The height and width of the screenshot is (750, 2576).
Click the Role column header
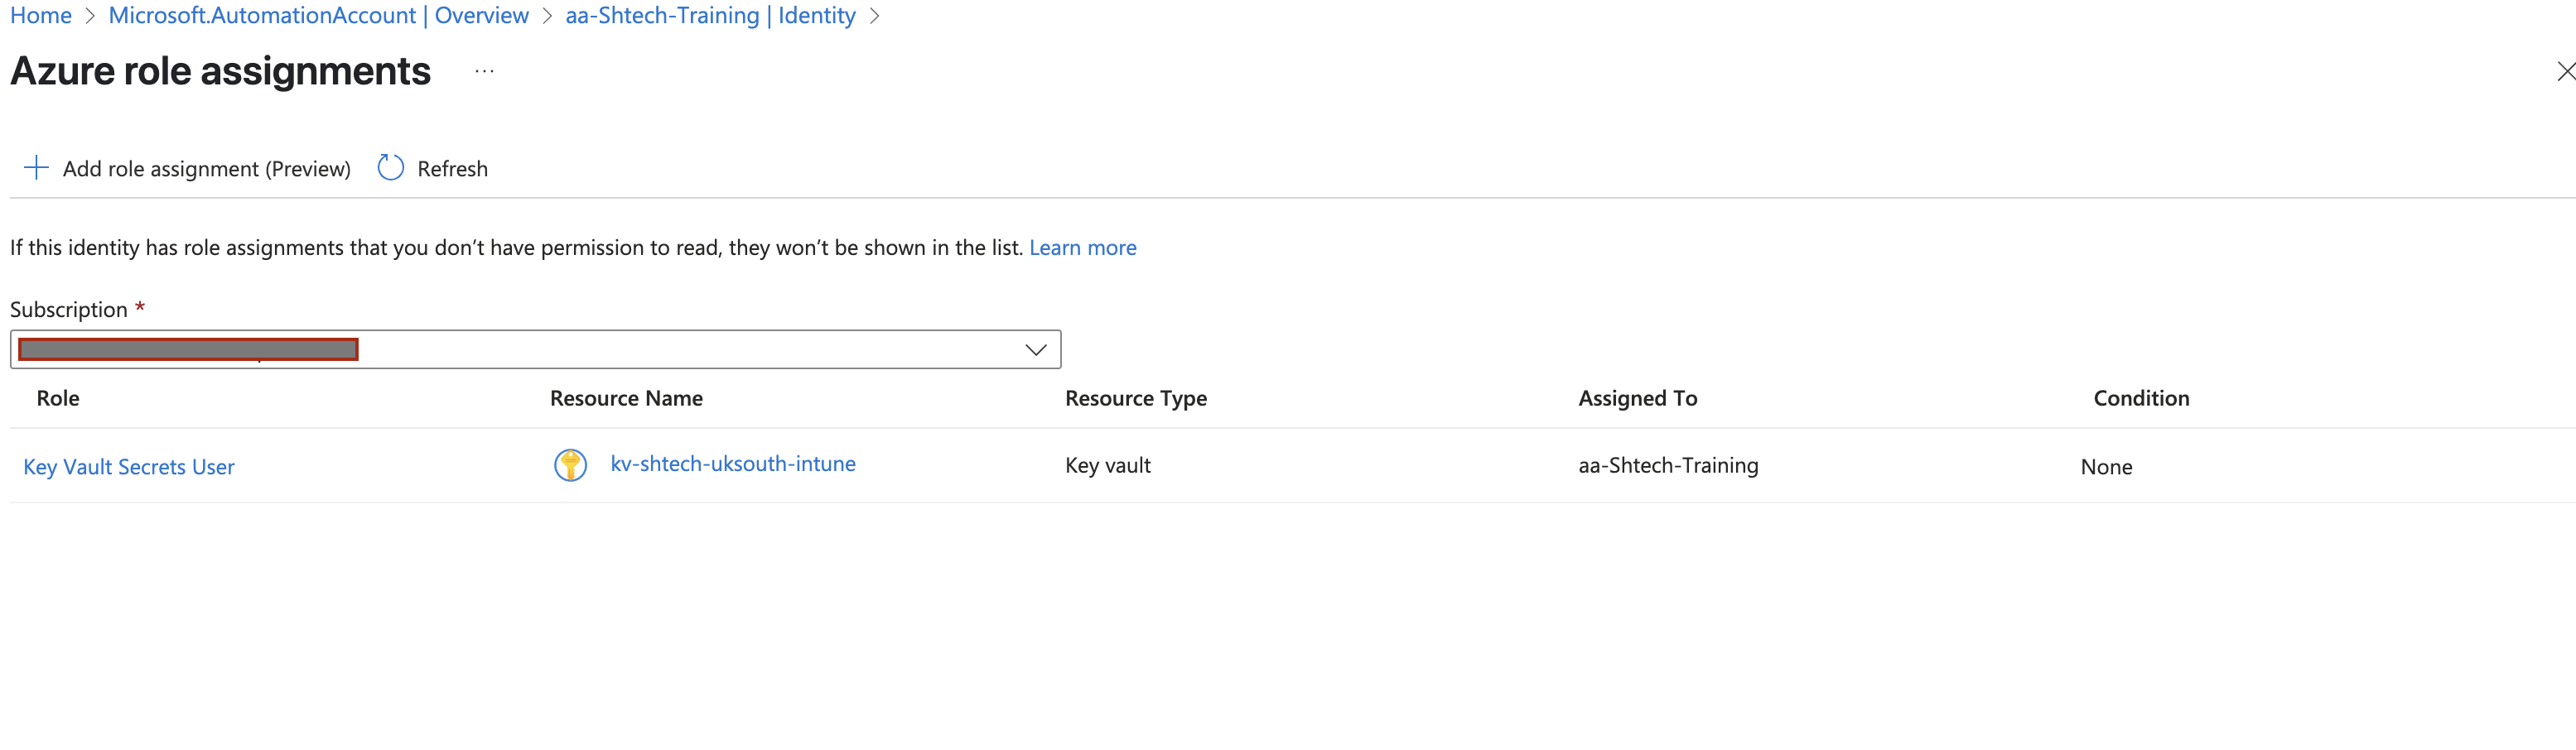pos(57,397)
